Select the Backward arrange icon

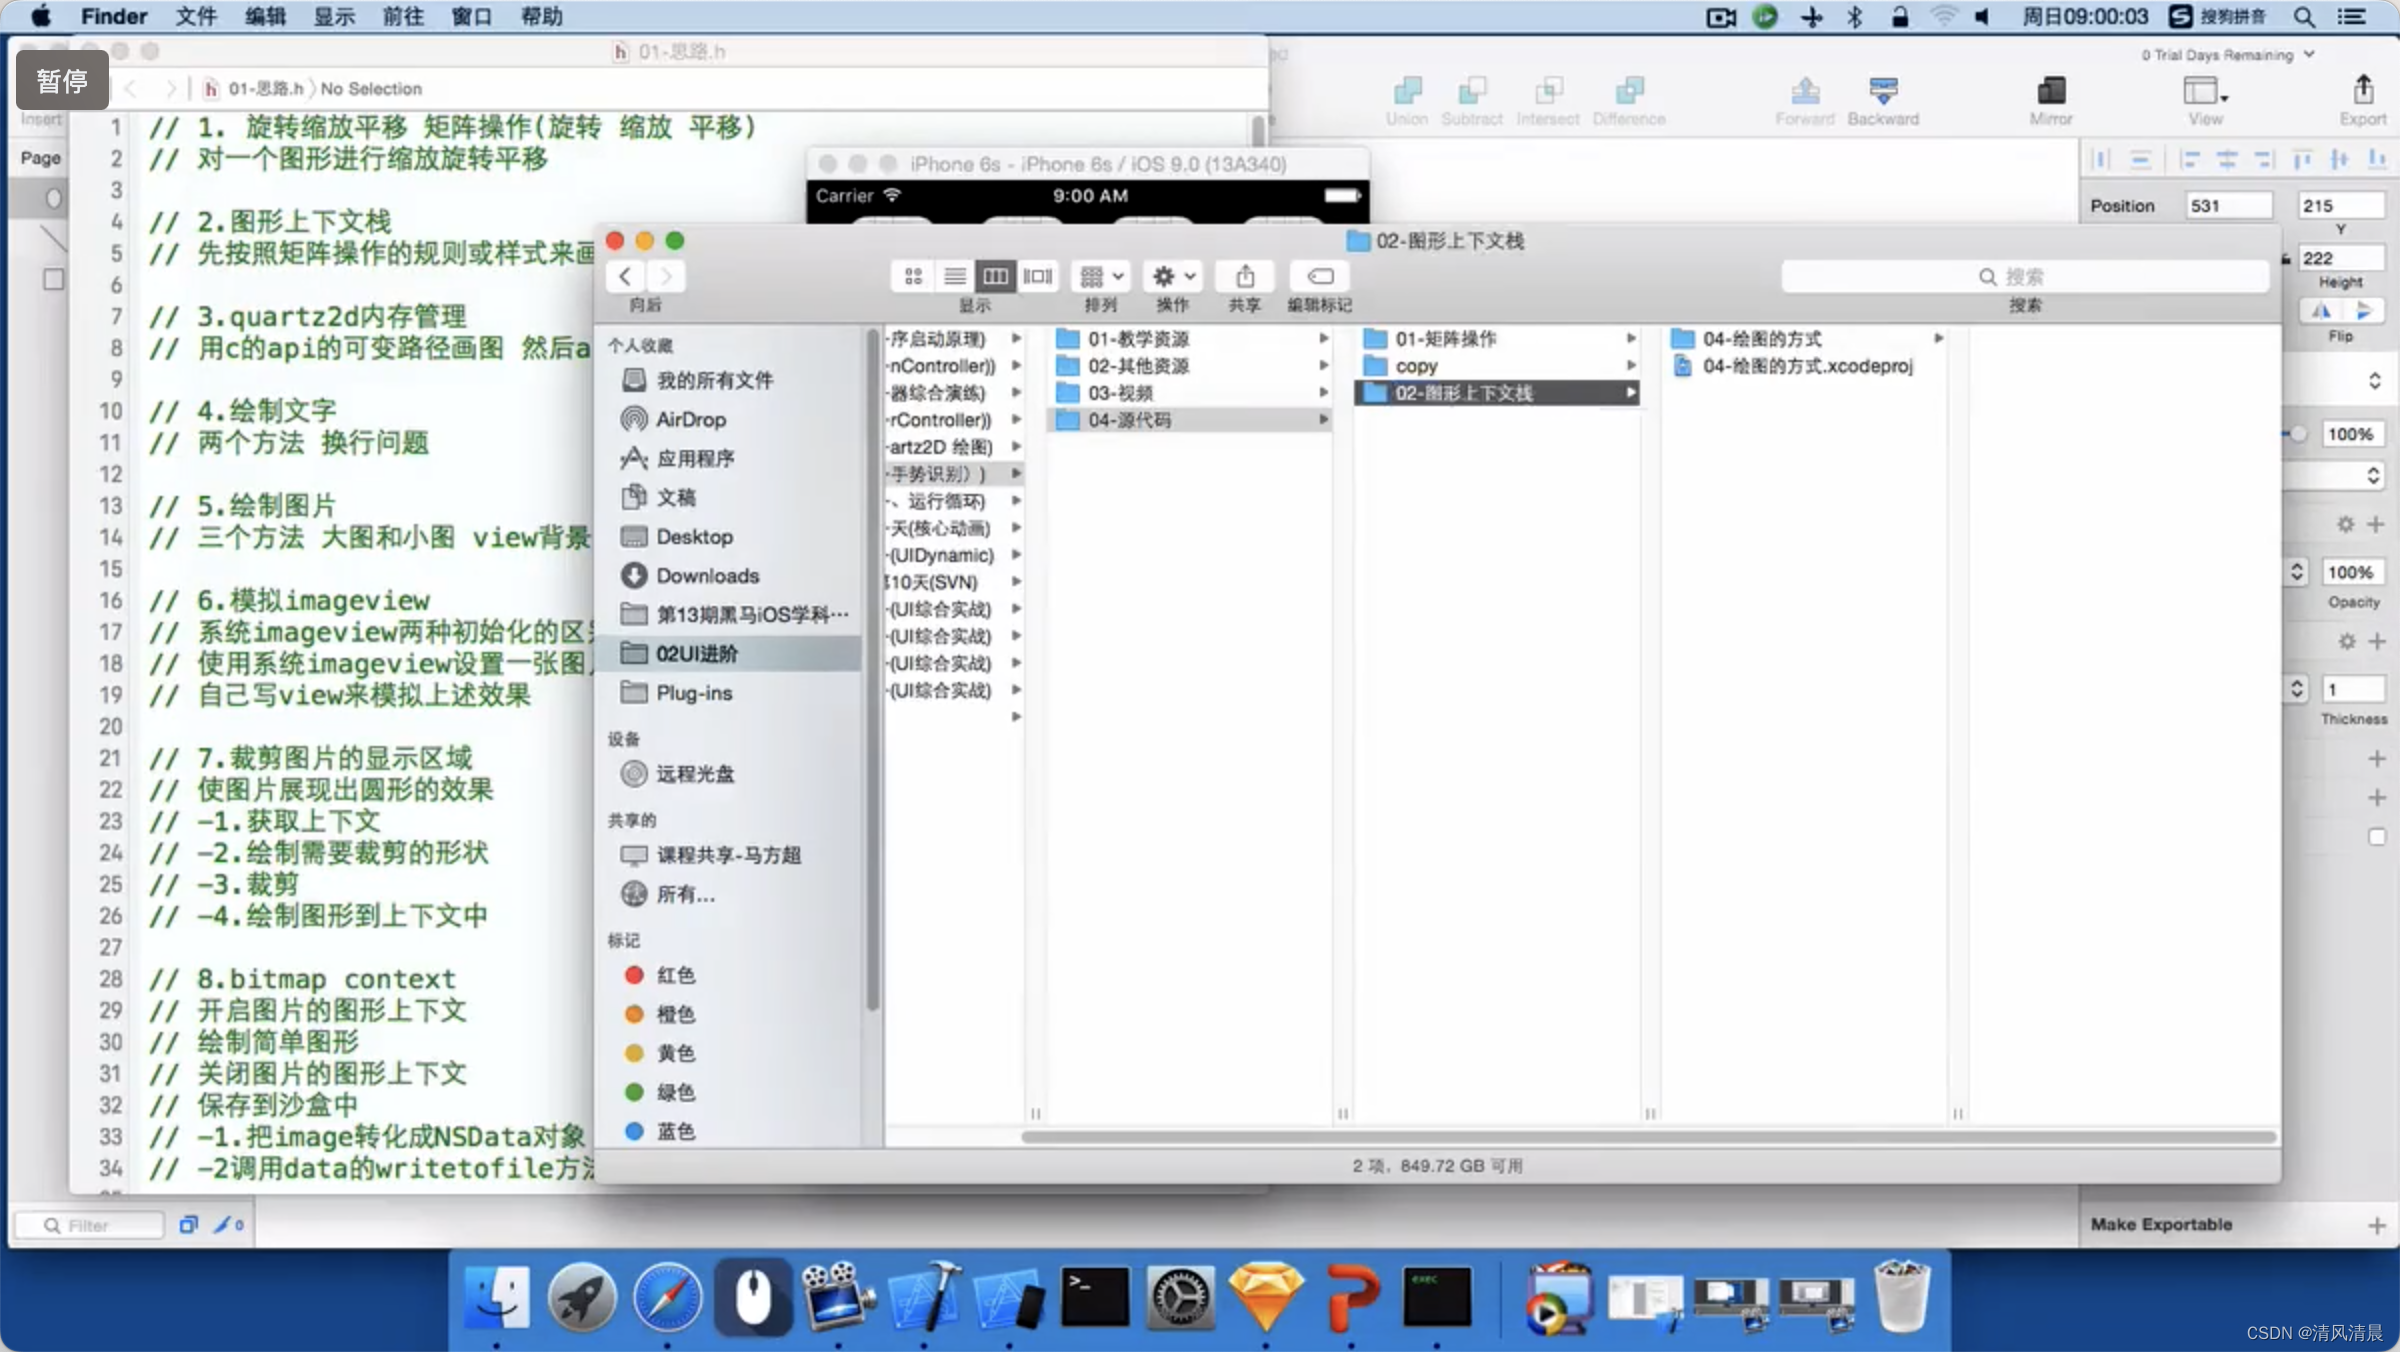(x=1881, y=92)
